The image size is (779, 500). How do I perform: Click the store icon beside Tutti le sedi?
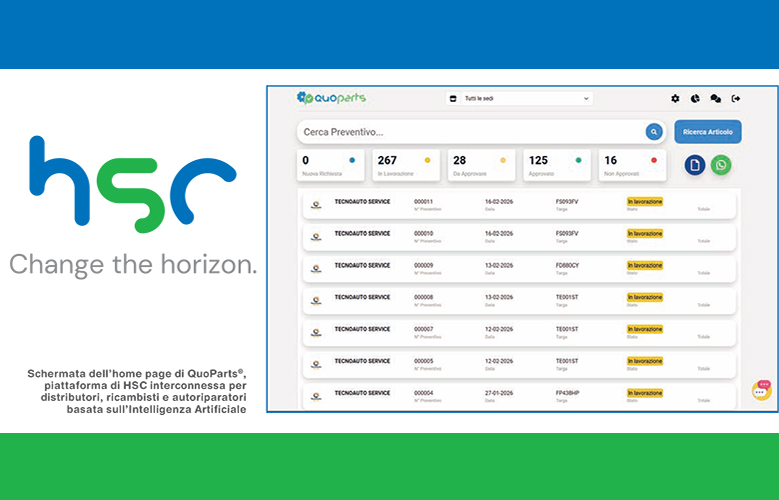pyautogui.click(x=453, y=98)
